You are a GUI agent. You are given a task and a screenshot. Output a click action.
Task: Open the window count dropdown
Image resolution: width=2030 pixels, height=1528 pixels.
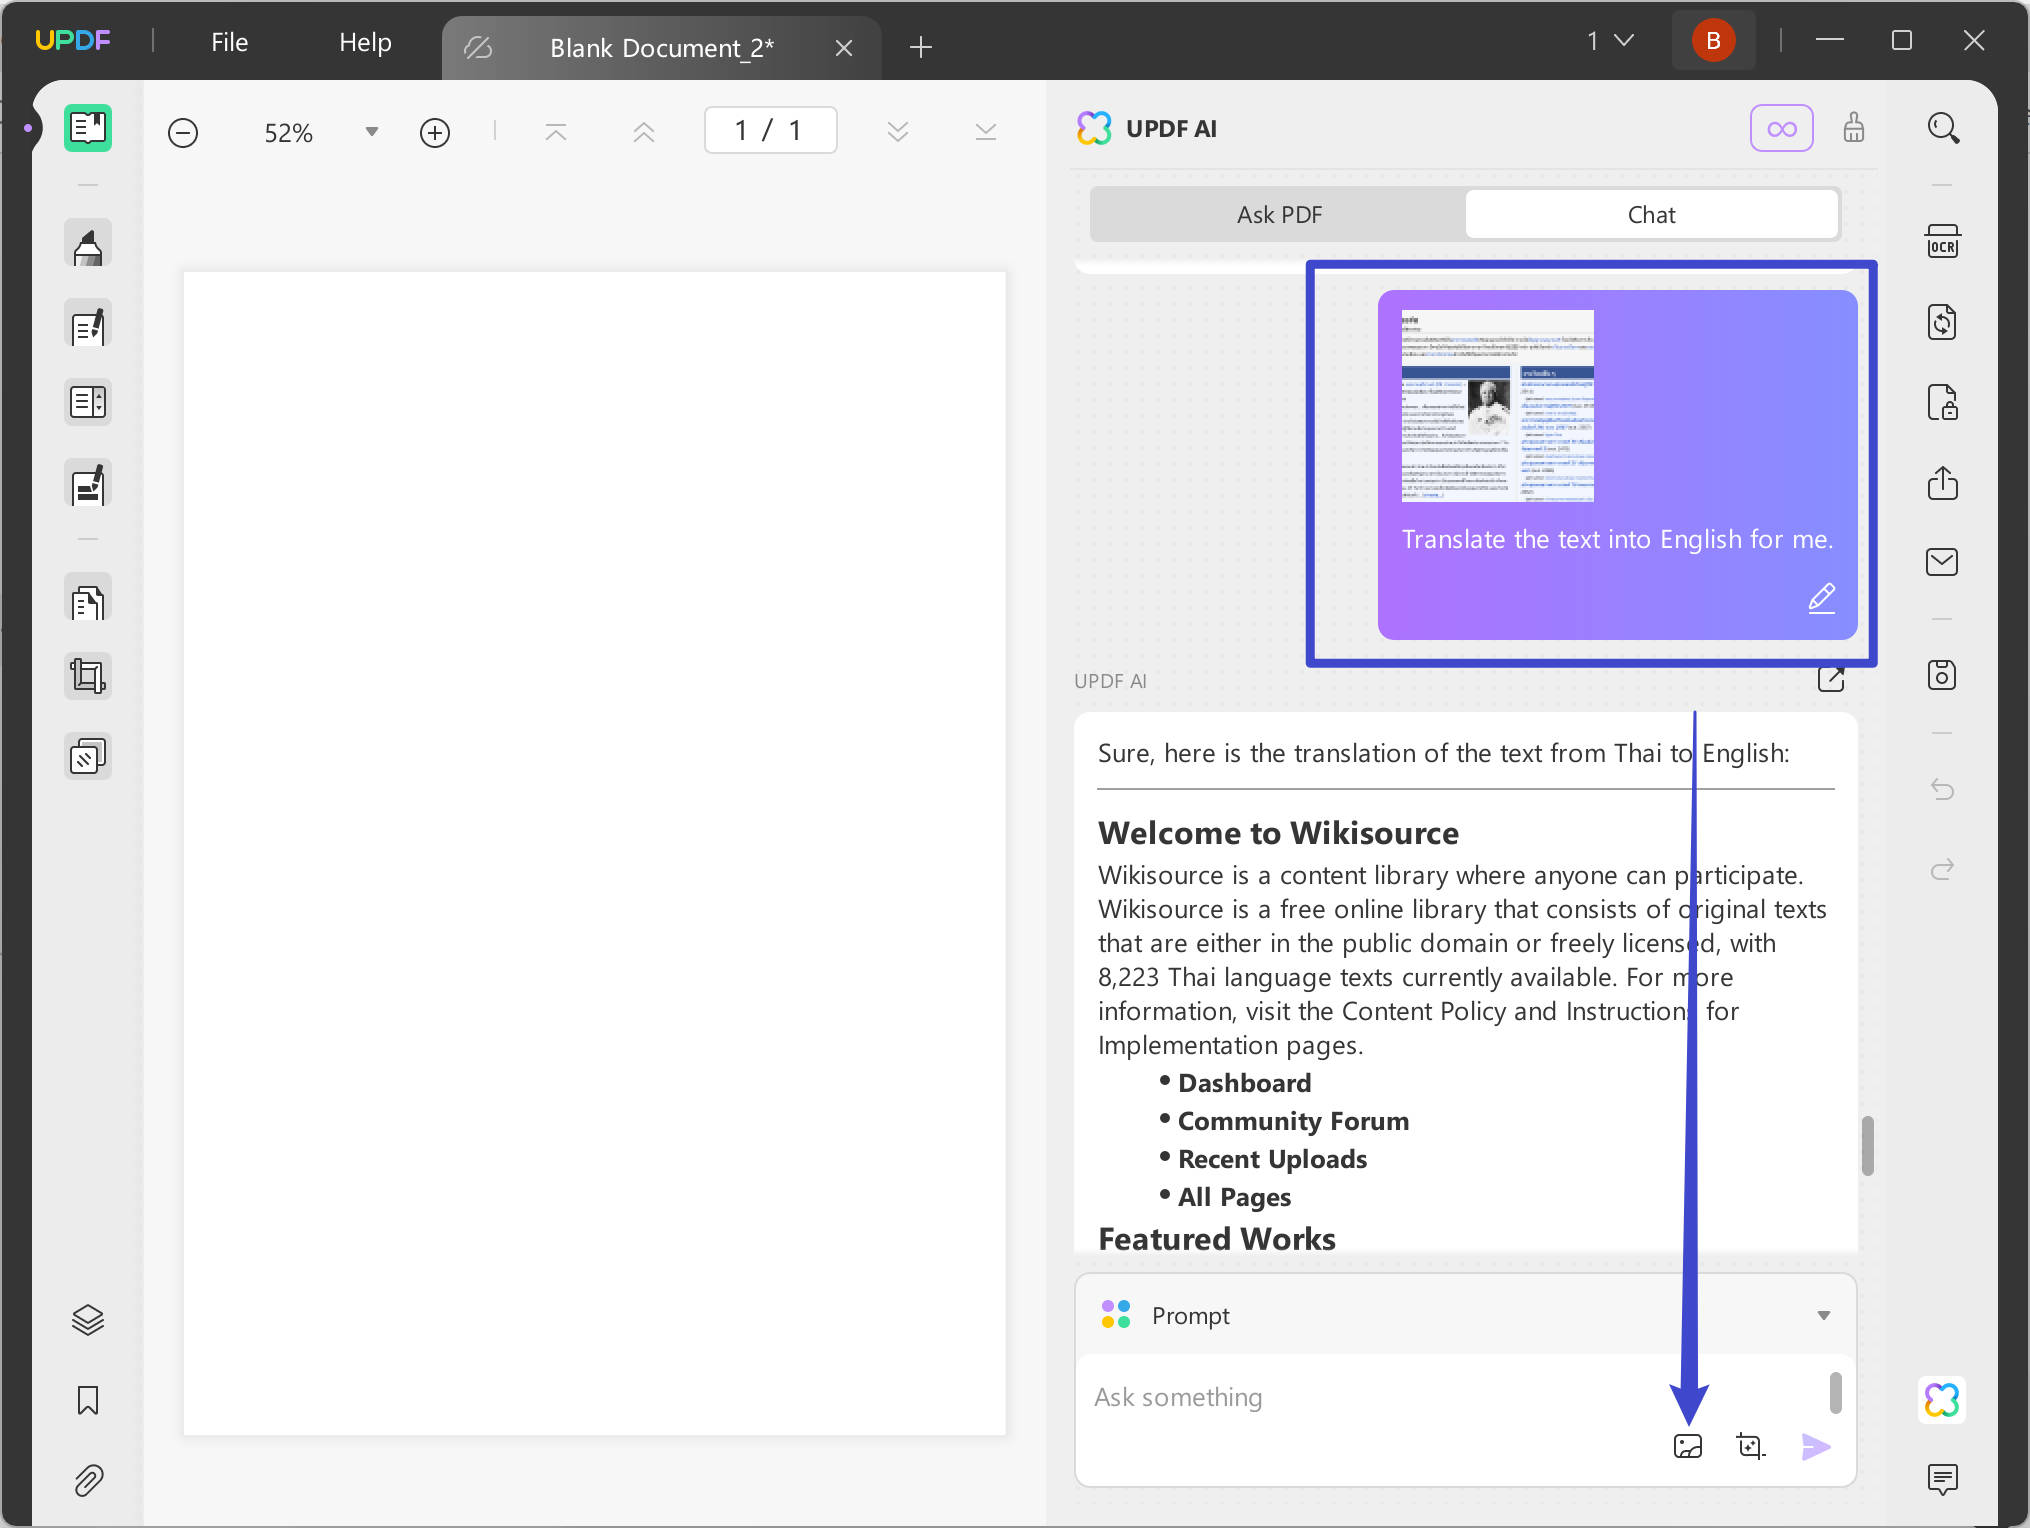pyautogui.click(x=1610, y=41)
